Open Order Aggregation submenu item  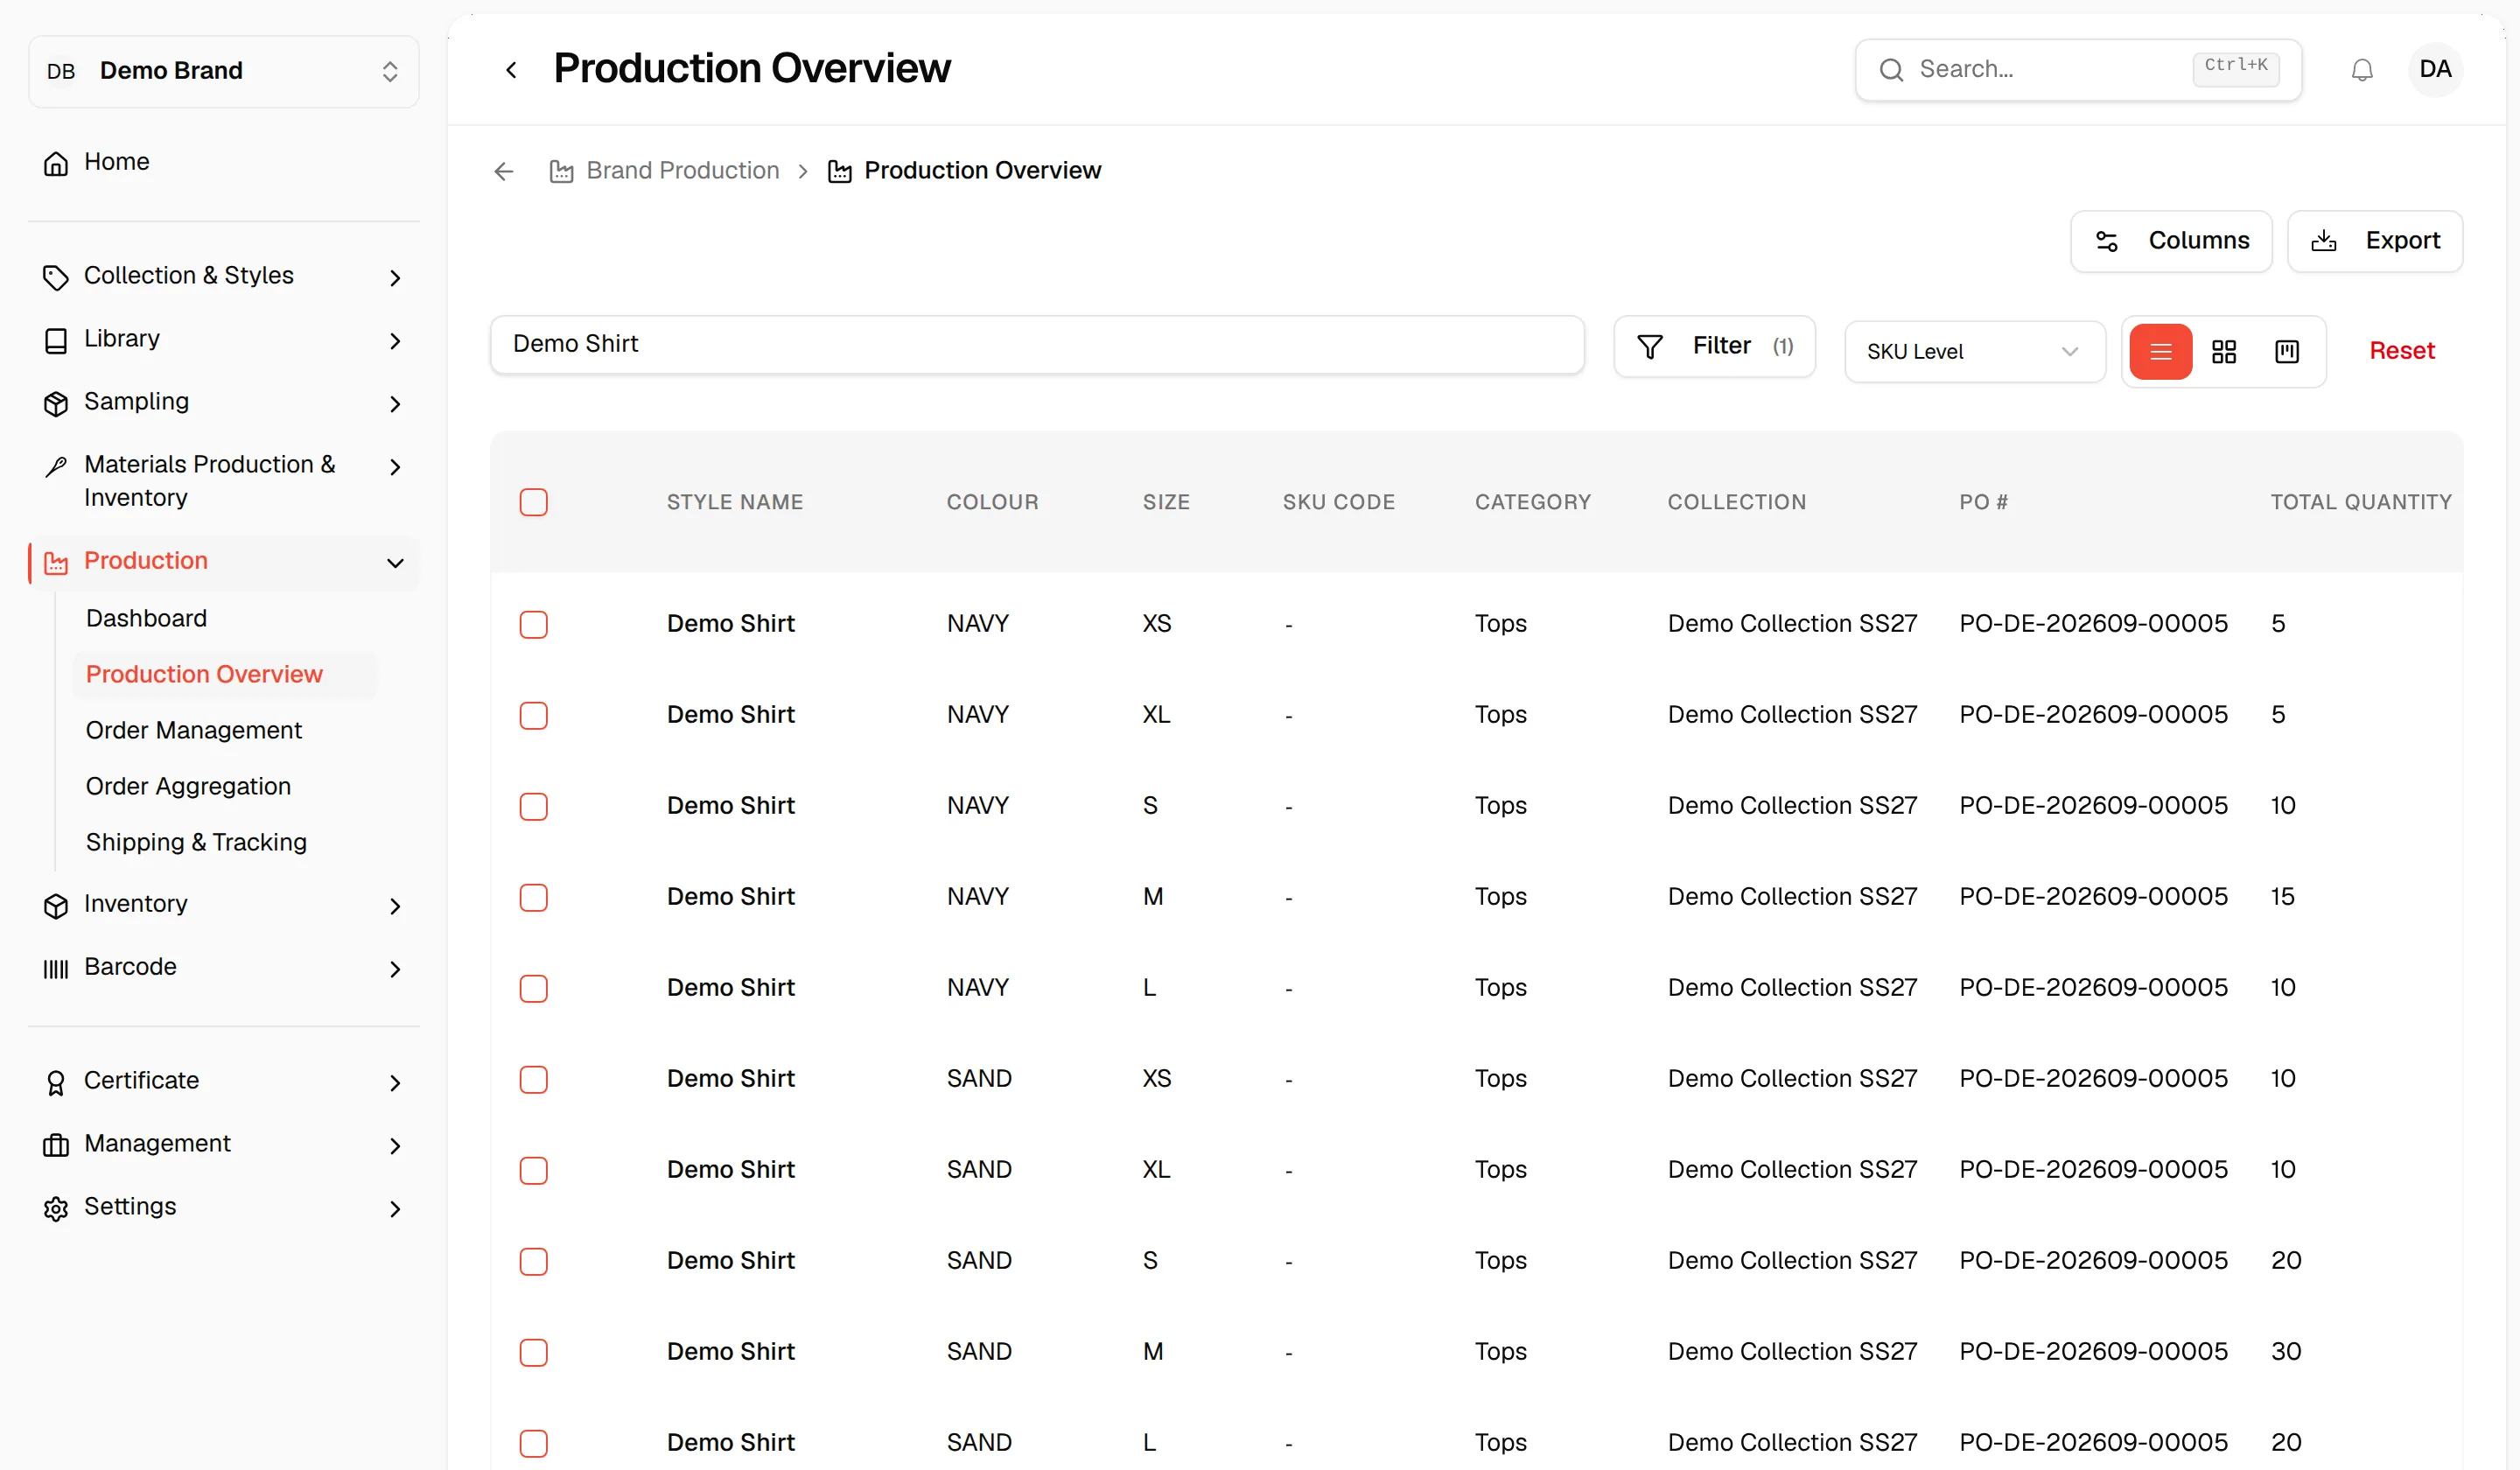188,786
